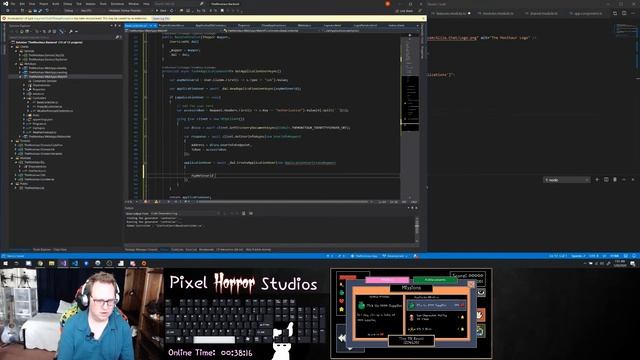640x360 pixels.
Task: Click the Solution Explorer search field
Action: coord(64,37)
